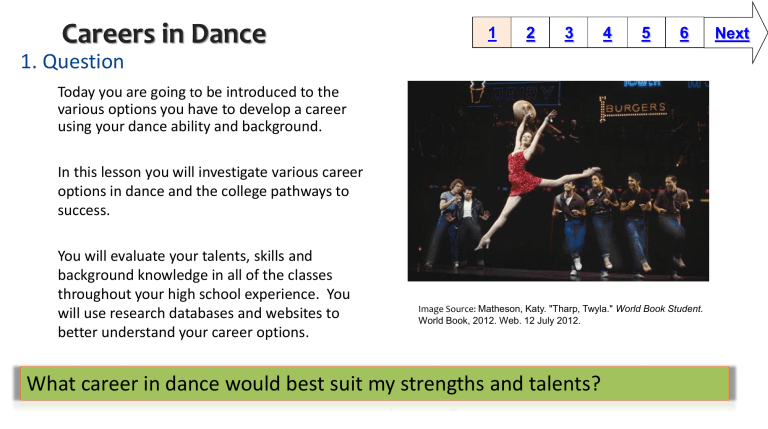Navigate to page 5 link
This screenshot has width=768, height=429.
[x=646, y=33]
